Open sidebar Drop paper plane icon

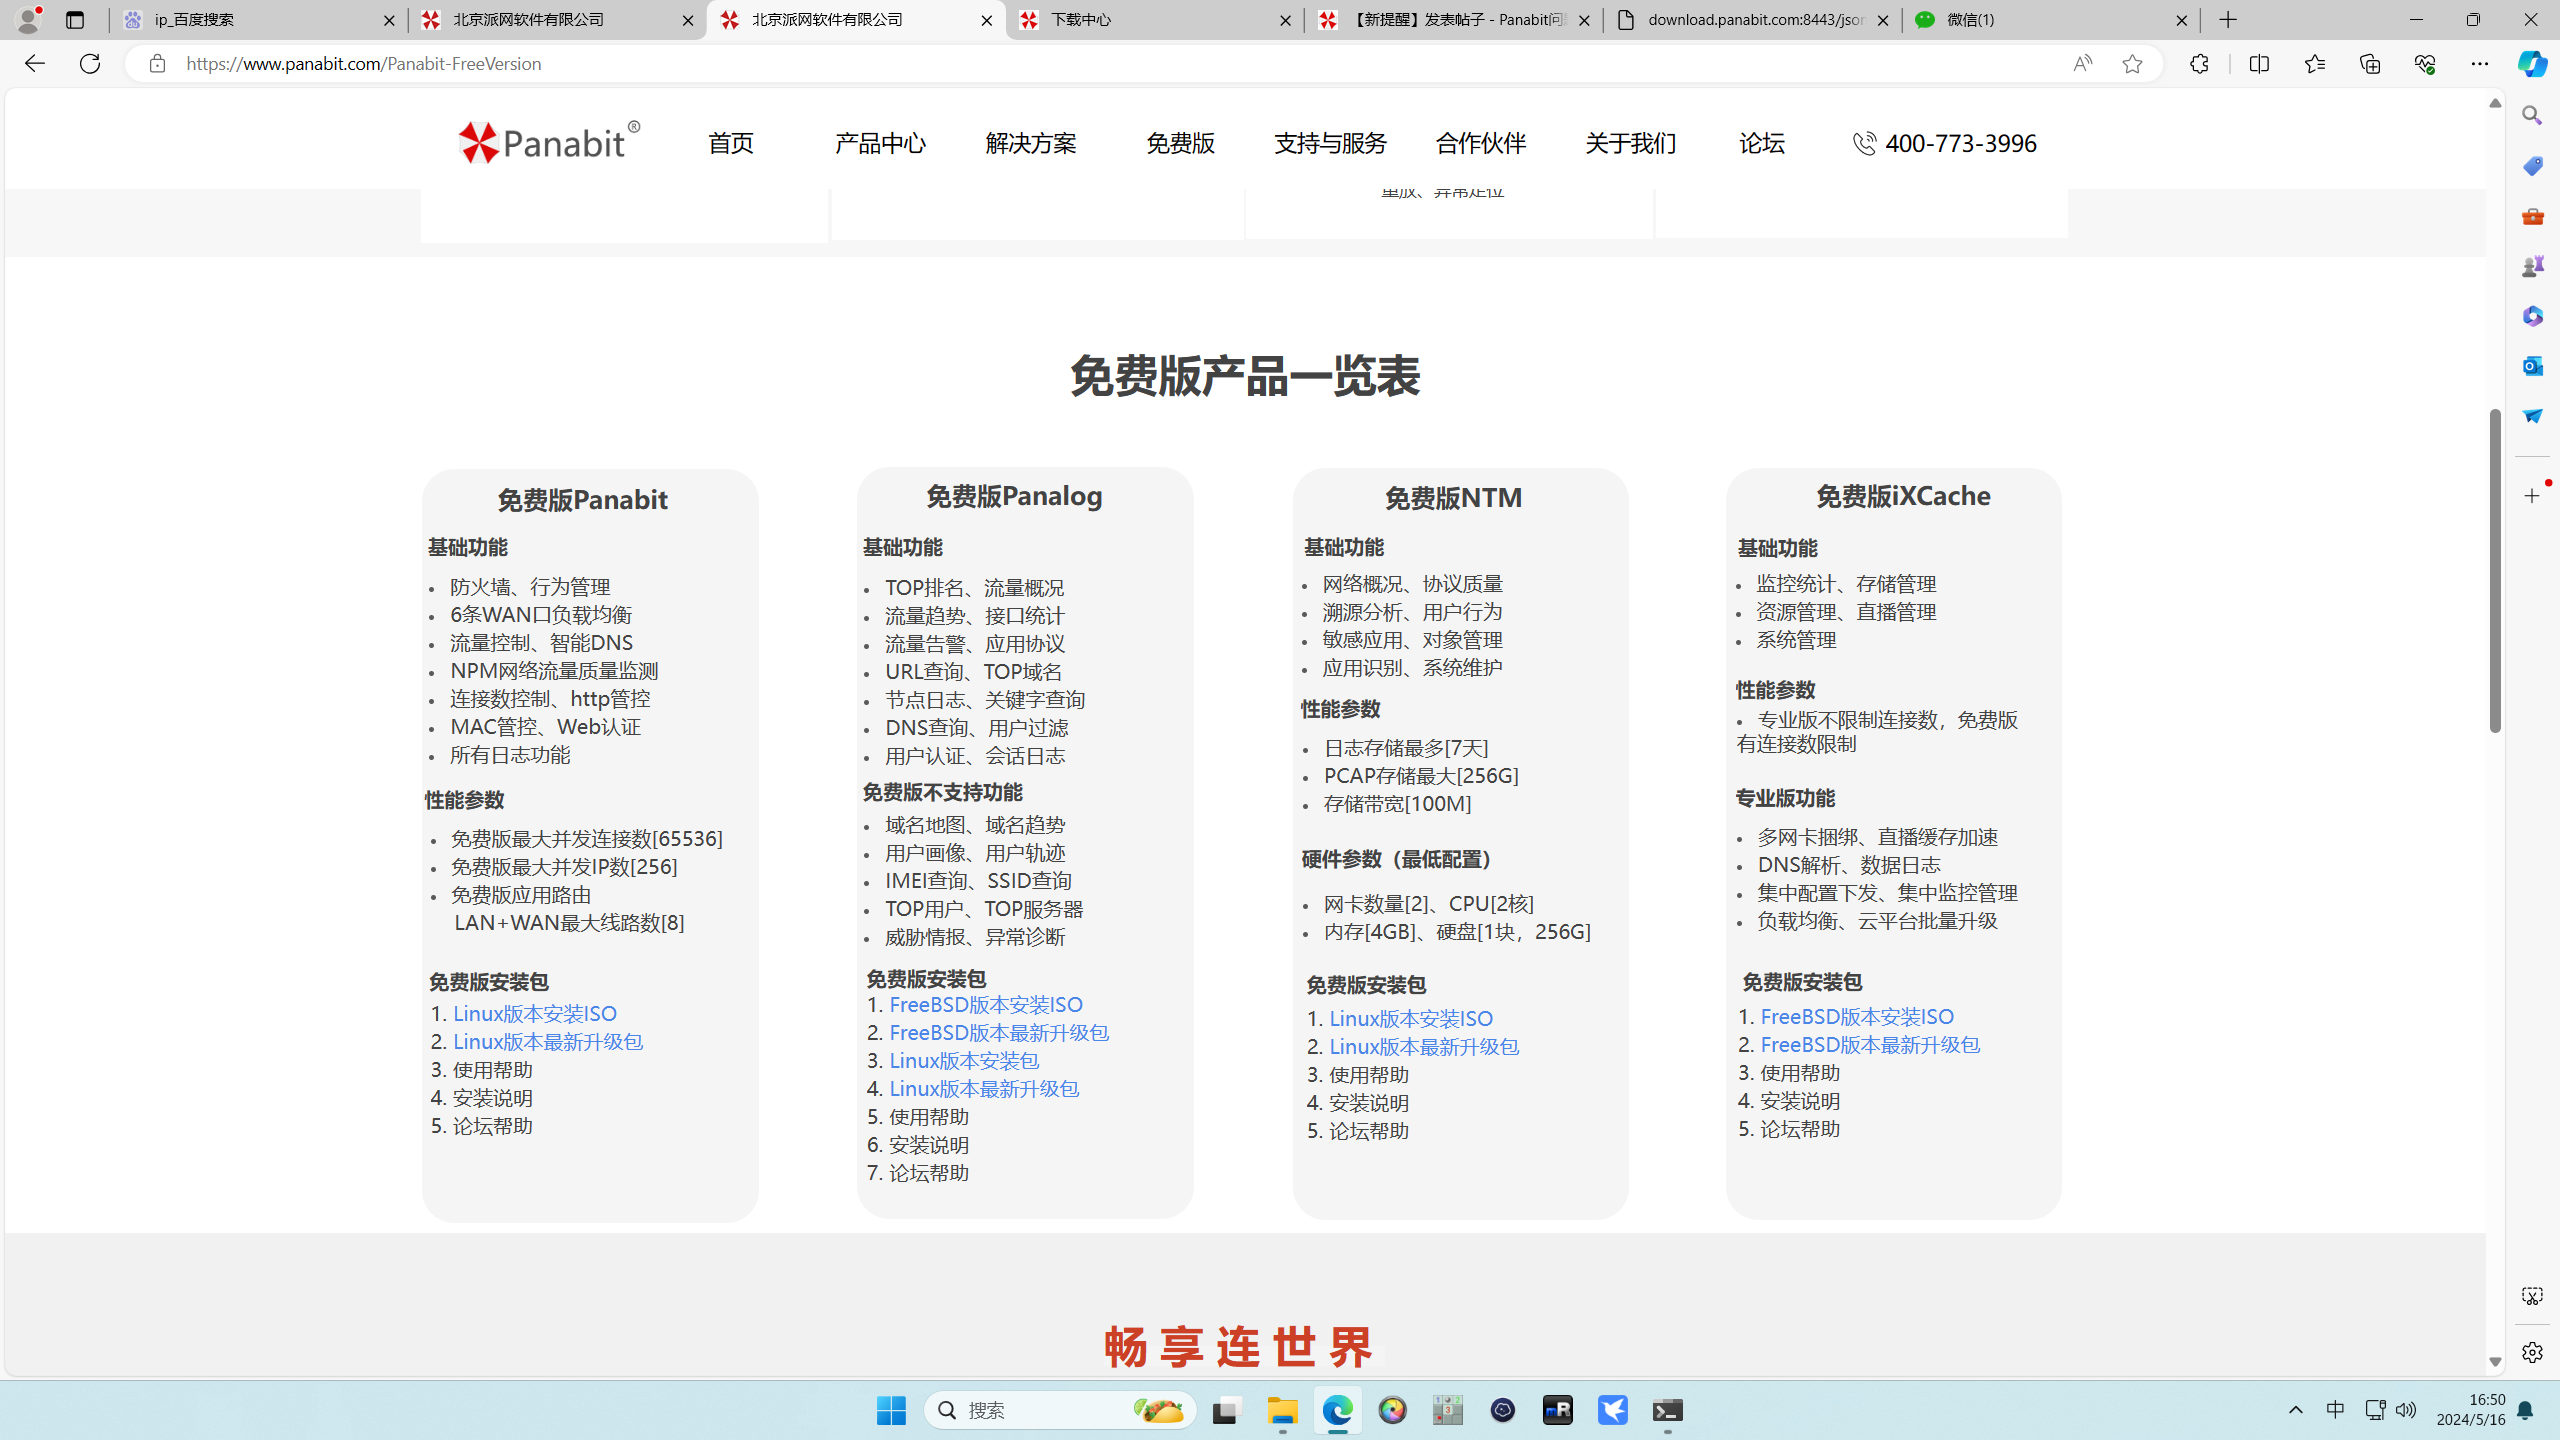click(x=2532, y=416)
